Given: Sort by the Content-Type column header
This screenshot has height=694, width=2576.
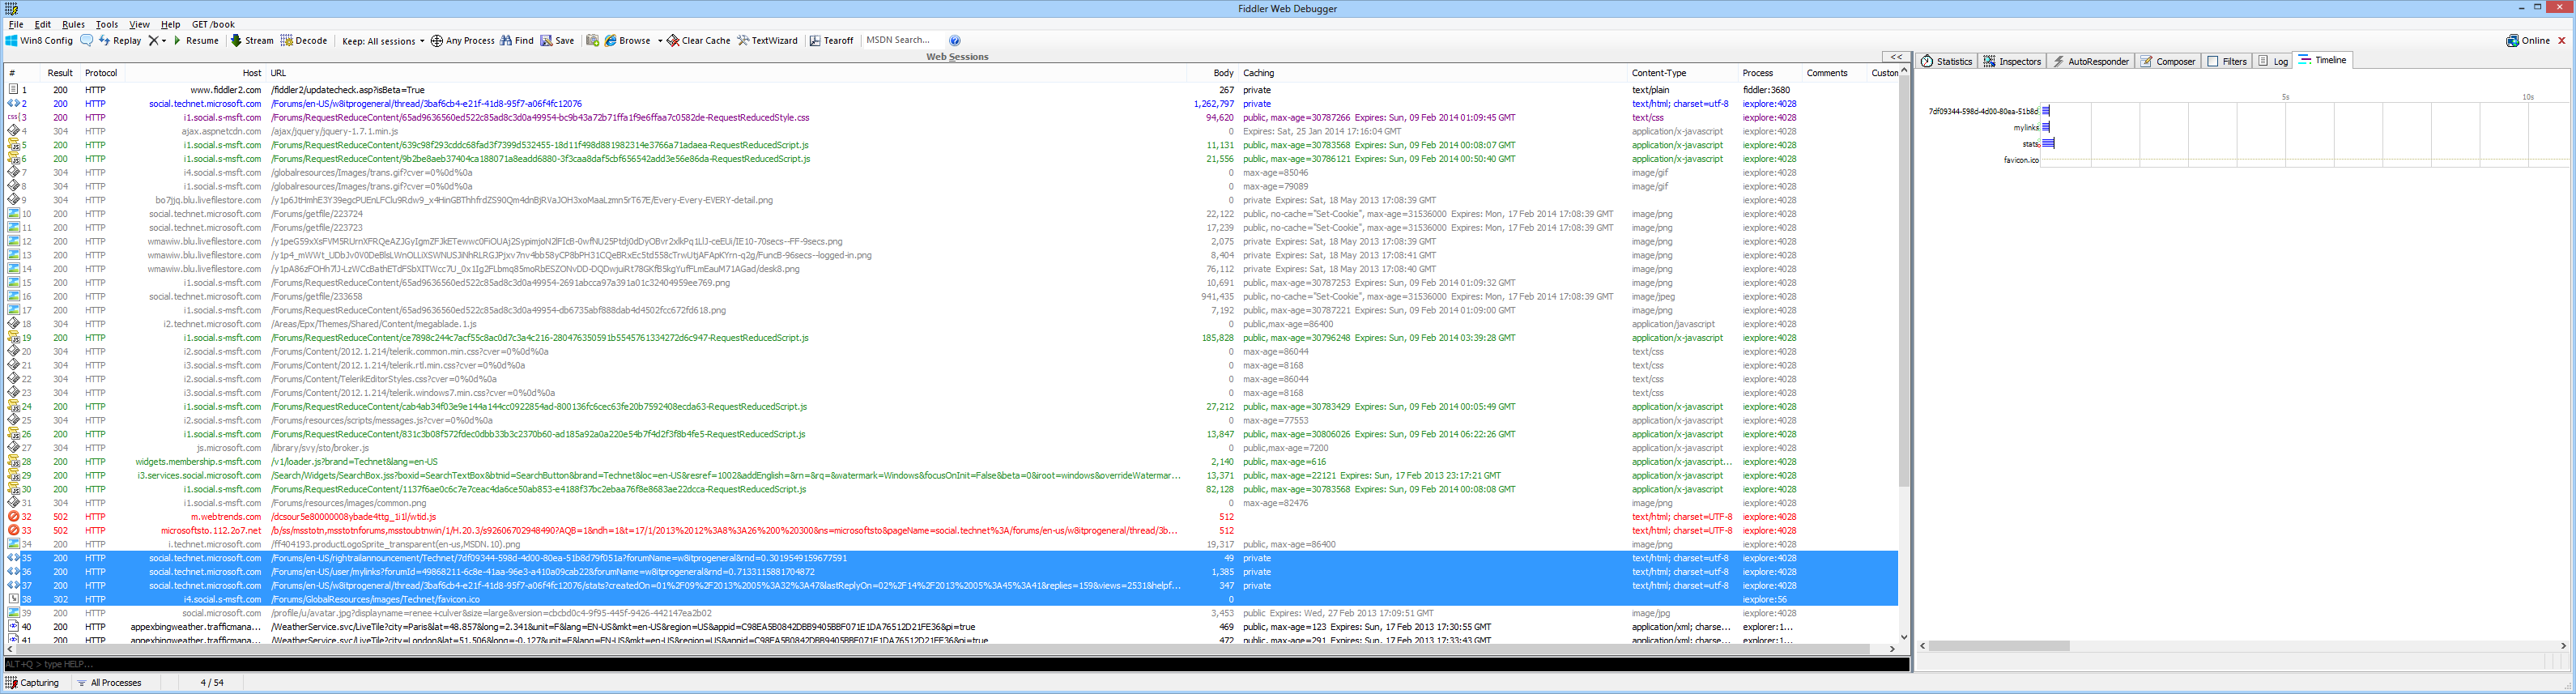Looking at the screenshot, I should (x=1682, y=73).
